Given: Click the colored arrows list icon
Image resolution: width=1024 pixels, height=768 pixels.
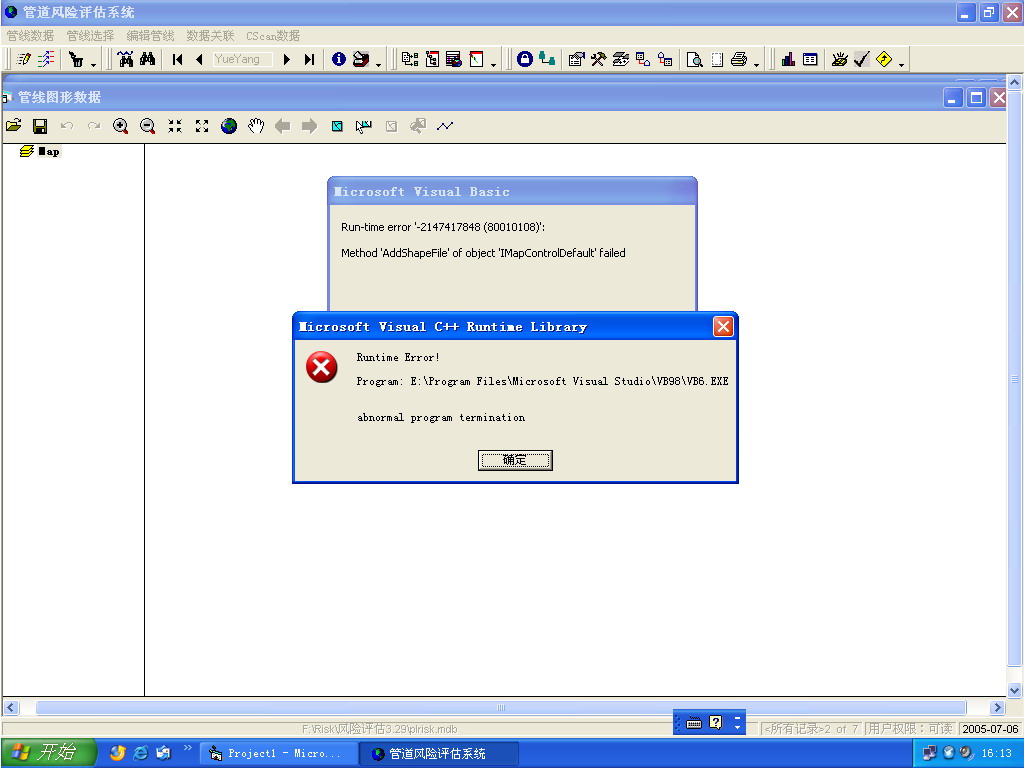Looking at the screenshot, I should 46,59.
